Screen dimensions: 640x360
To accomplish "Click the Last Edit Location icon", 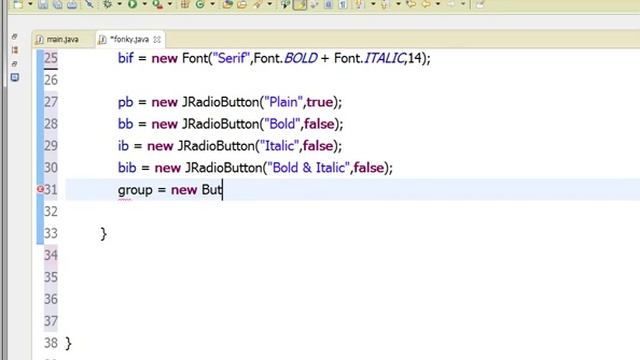I will pos(411,4).
